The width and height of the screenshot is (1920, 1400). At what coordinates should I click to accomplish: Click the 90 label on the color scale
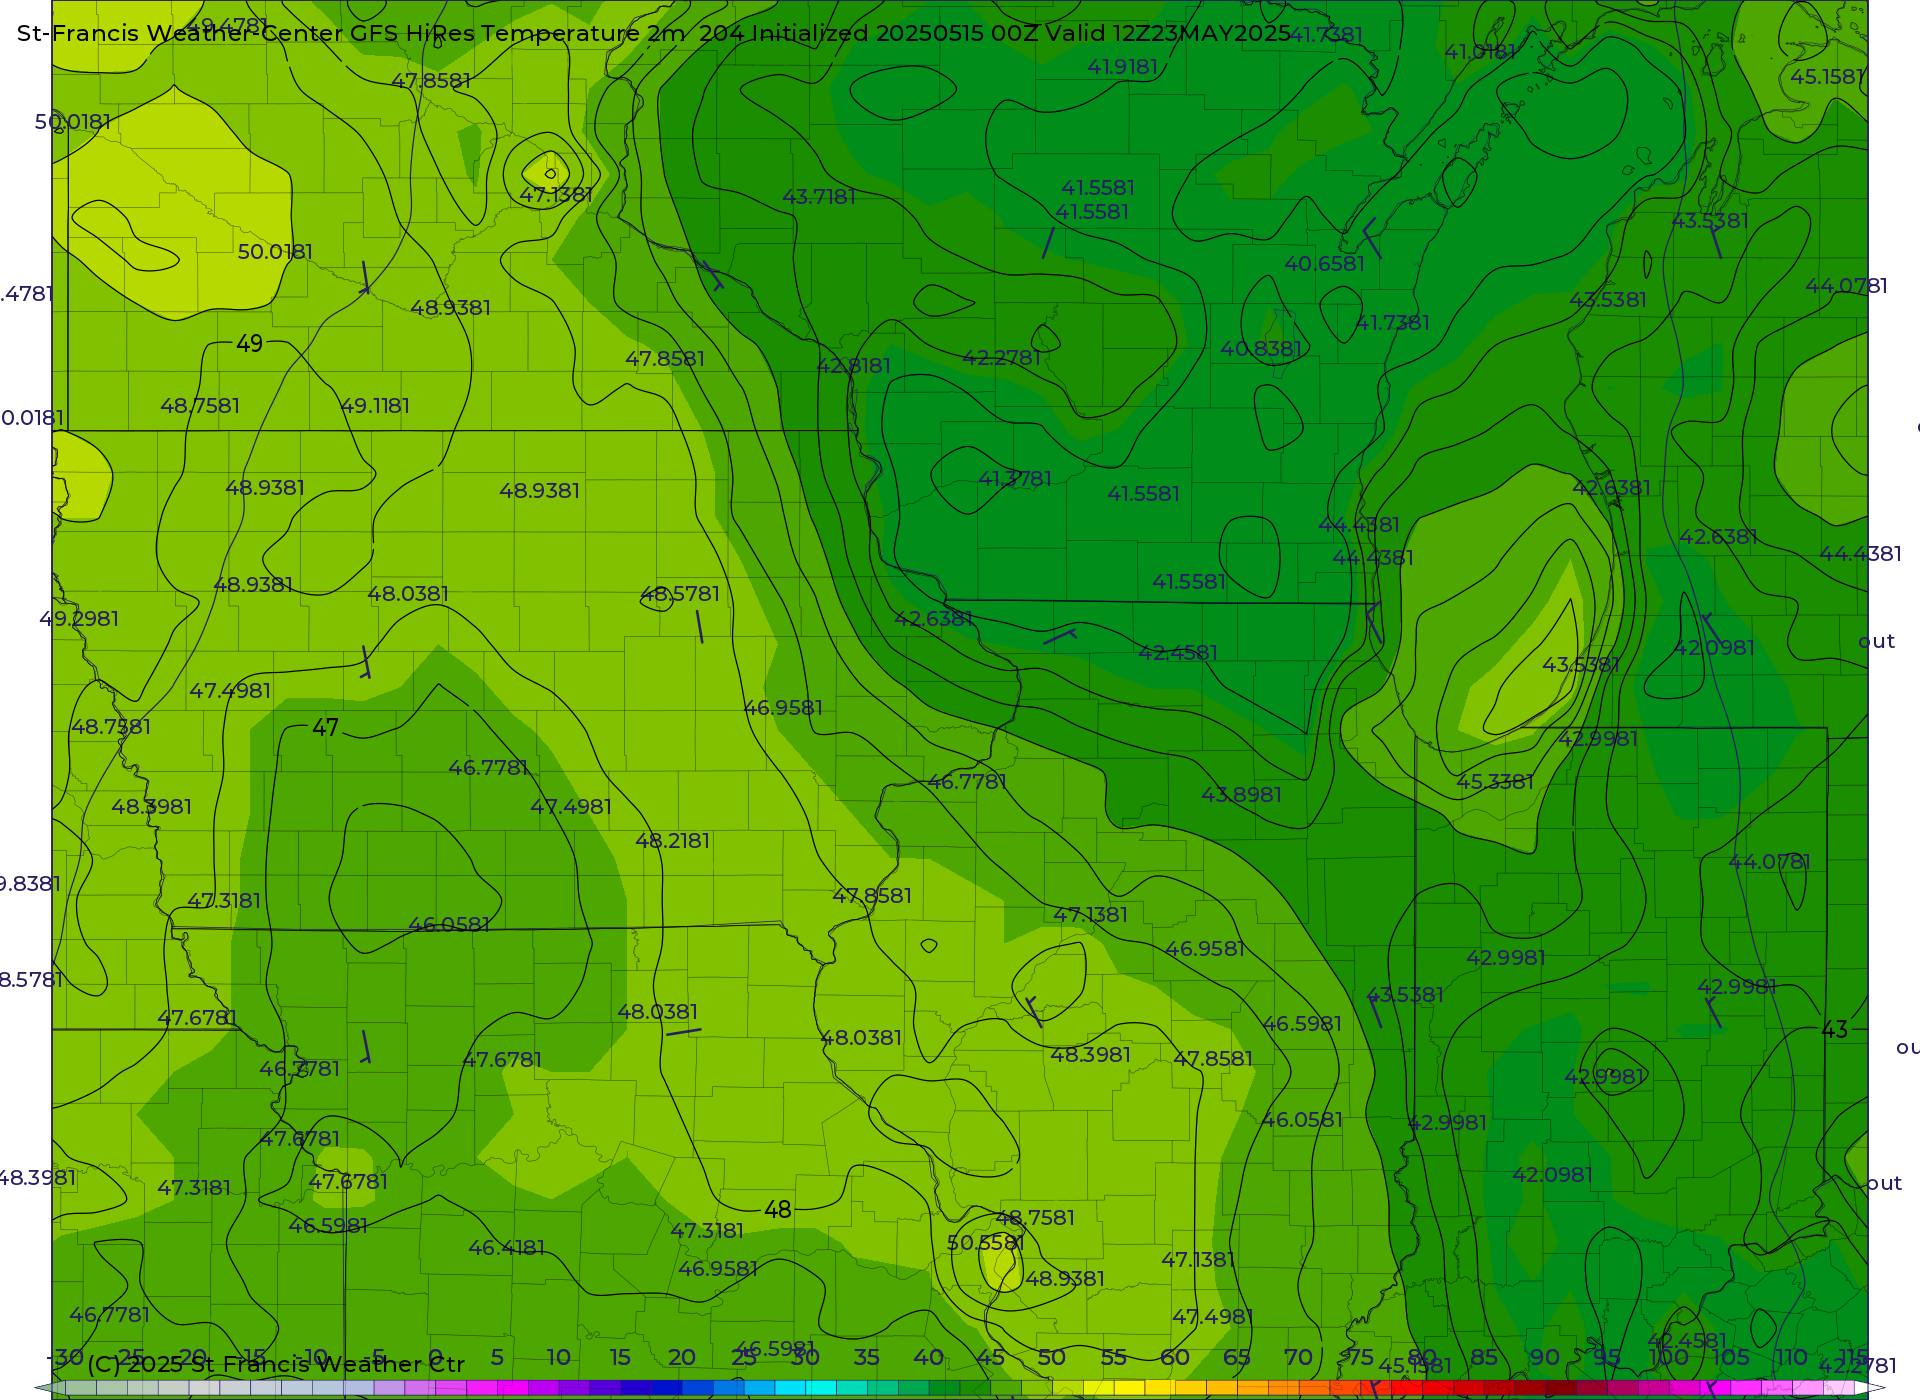1545,1358
